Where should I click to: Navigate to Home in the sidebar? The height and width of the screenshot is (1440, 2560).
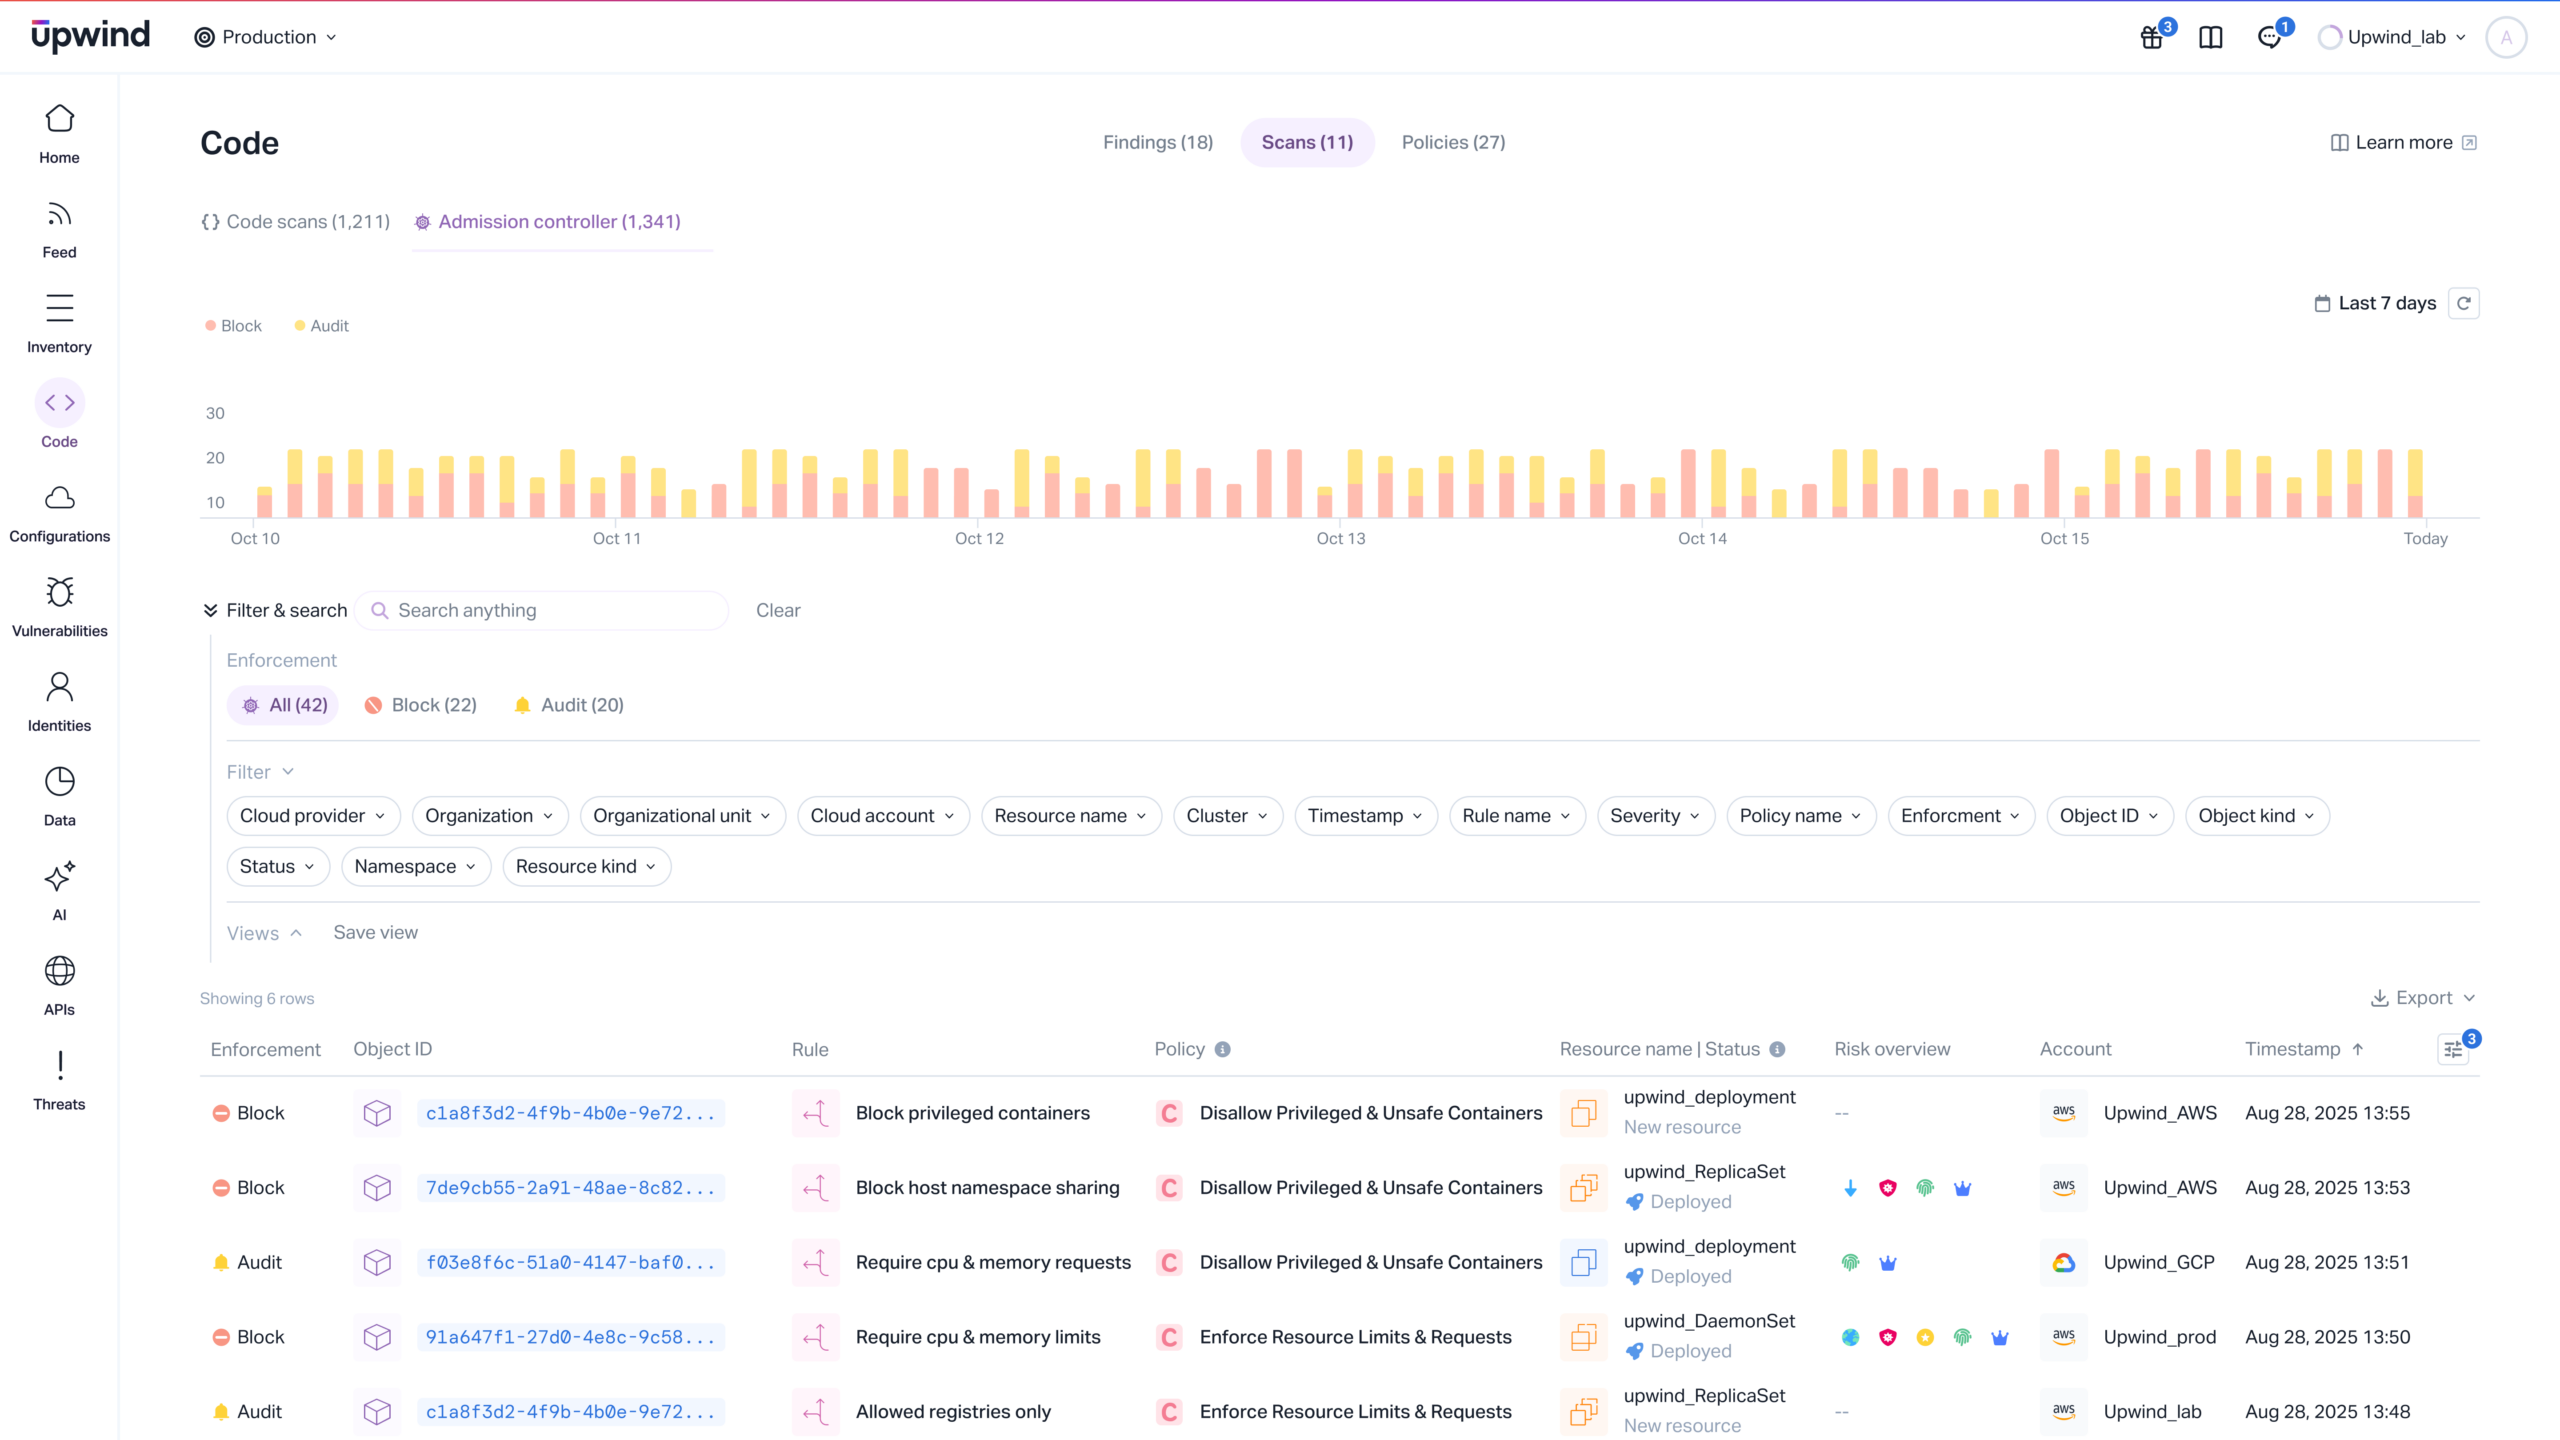(59, 131)
